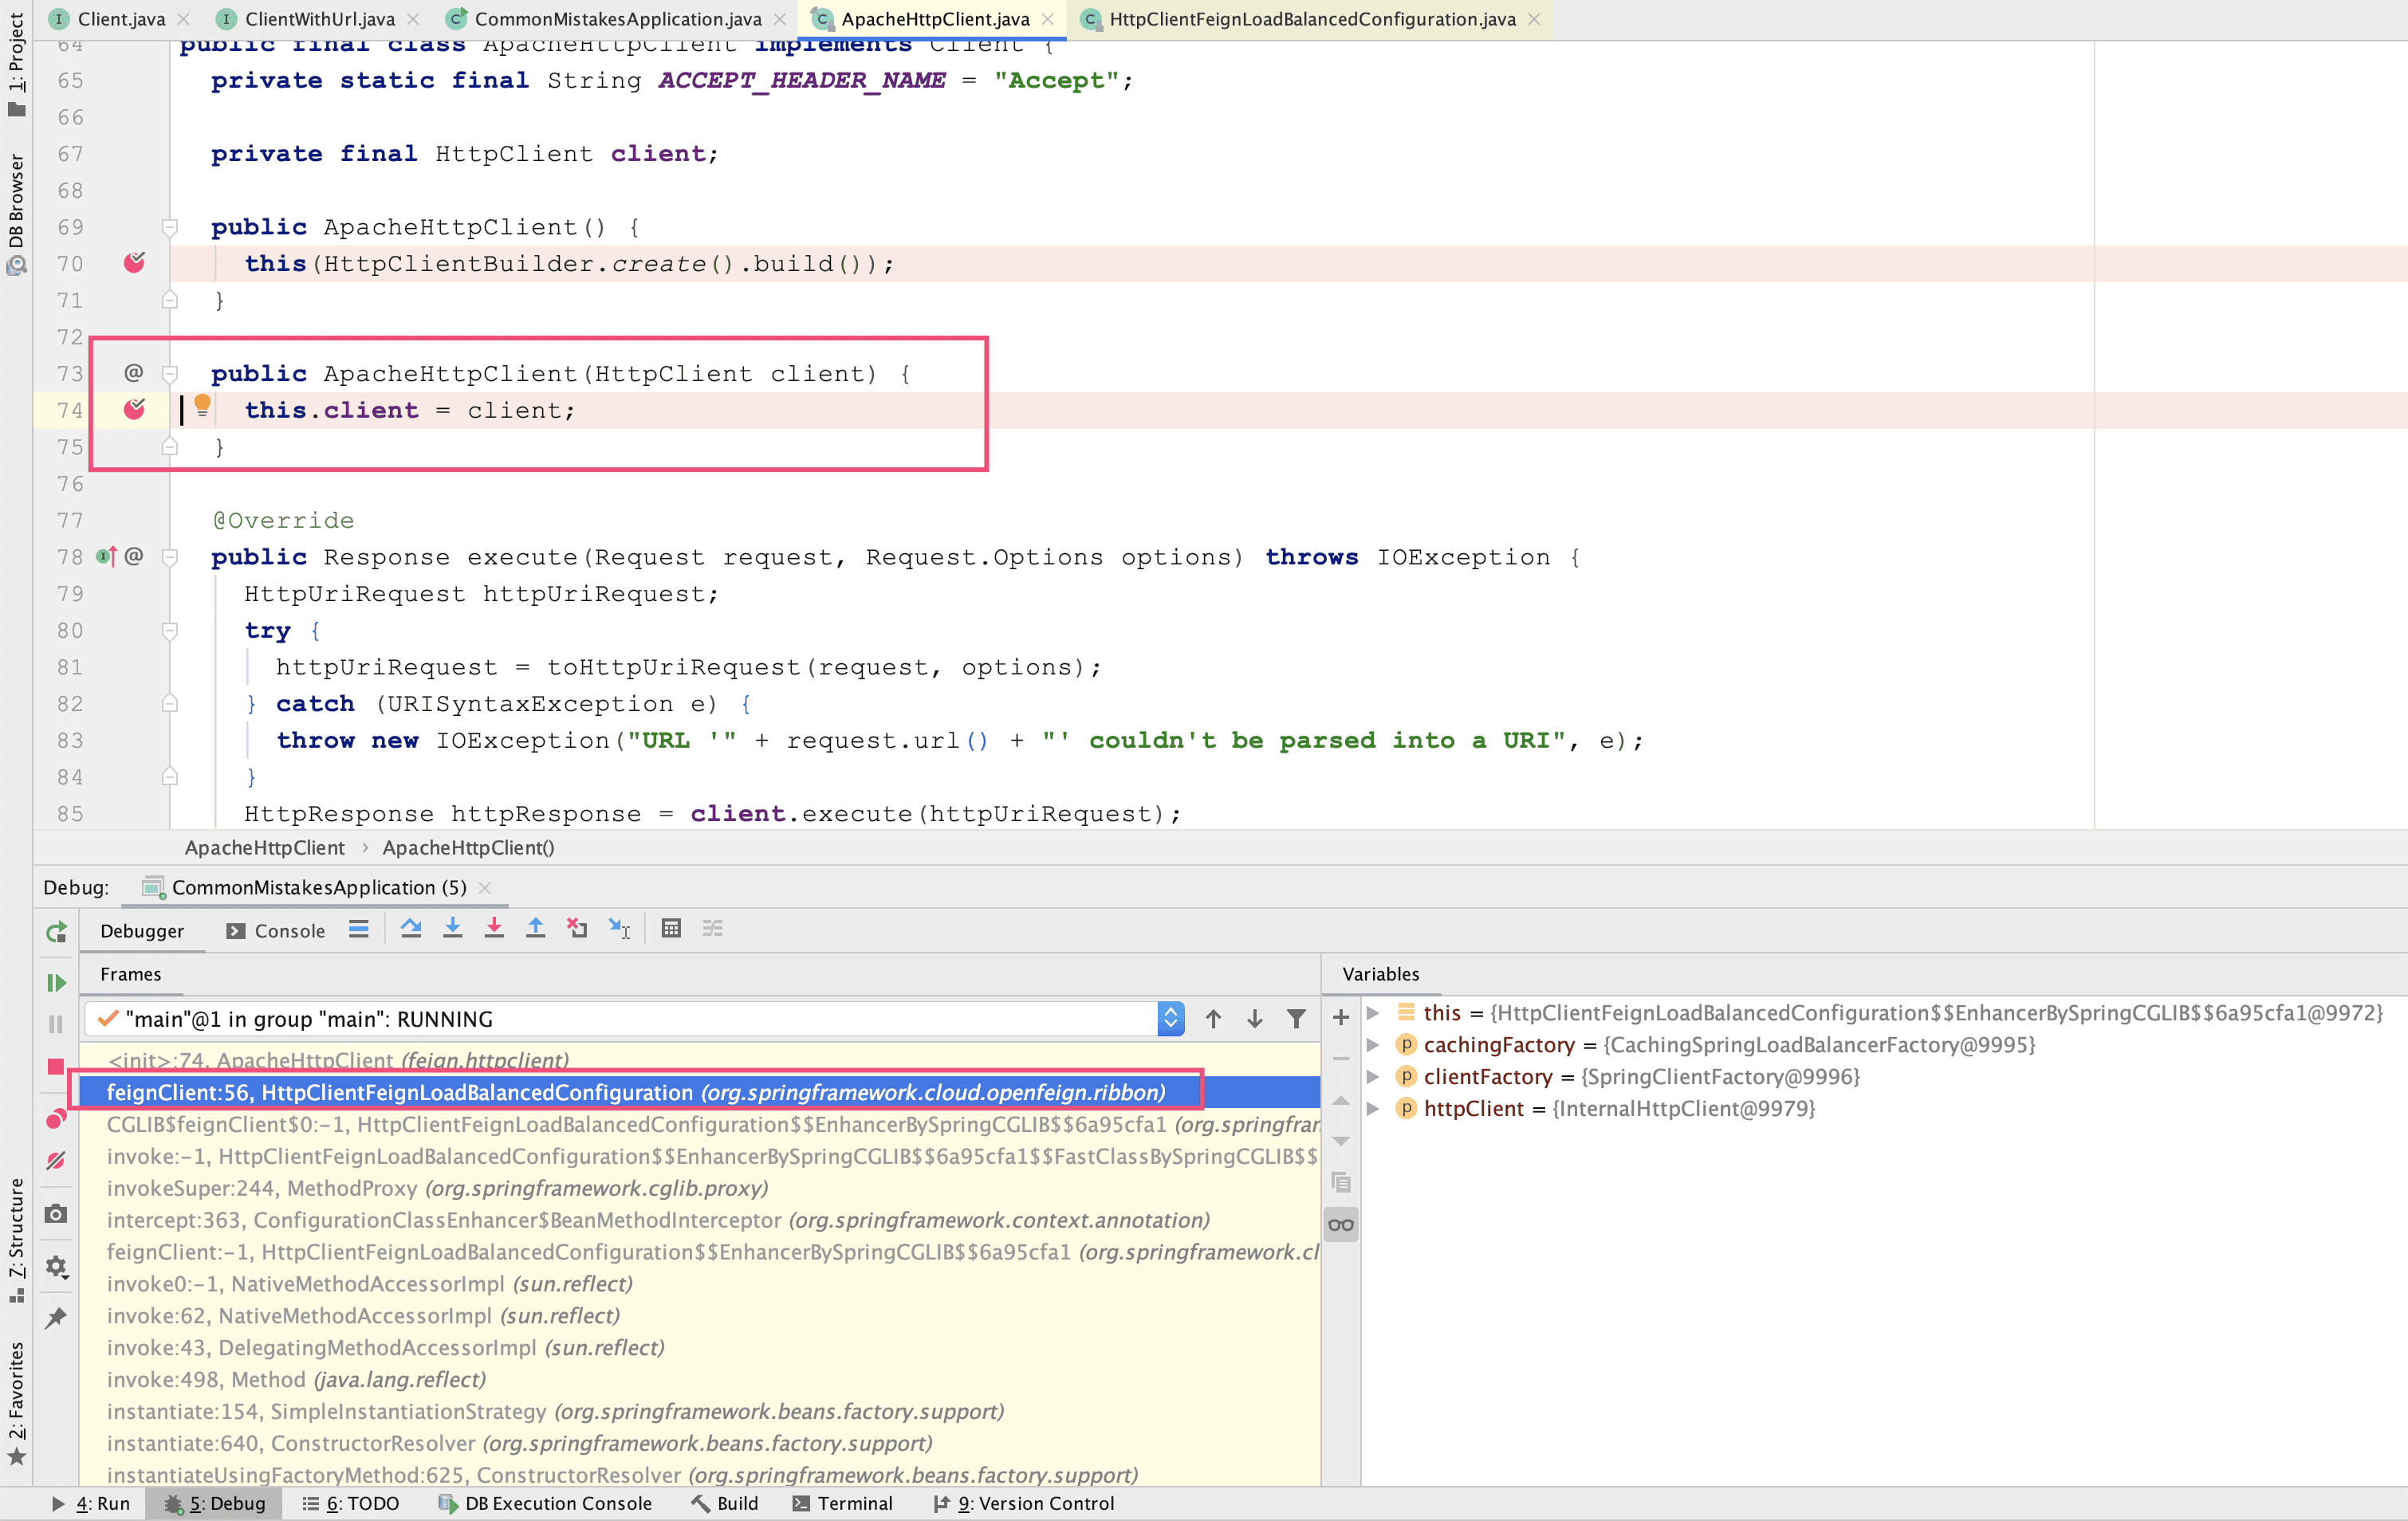This screenshot has width=2408, height=1521.
Task: Toggle breakpoint on line 74
Action: pyautogui.click(x=134, y=410)
